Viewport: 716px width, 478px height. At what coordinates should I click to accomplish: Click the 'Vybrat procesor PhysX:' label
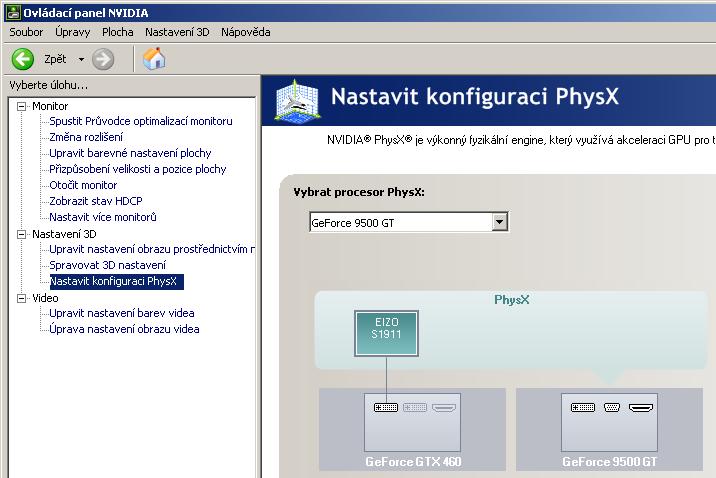(359, 192)
